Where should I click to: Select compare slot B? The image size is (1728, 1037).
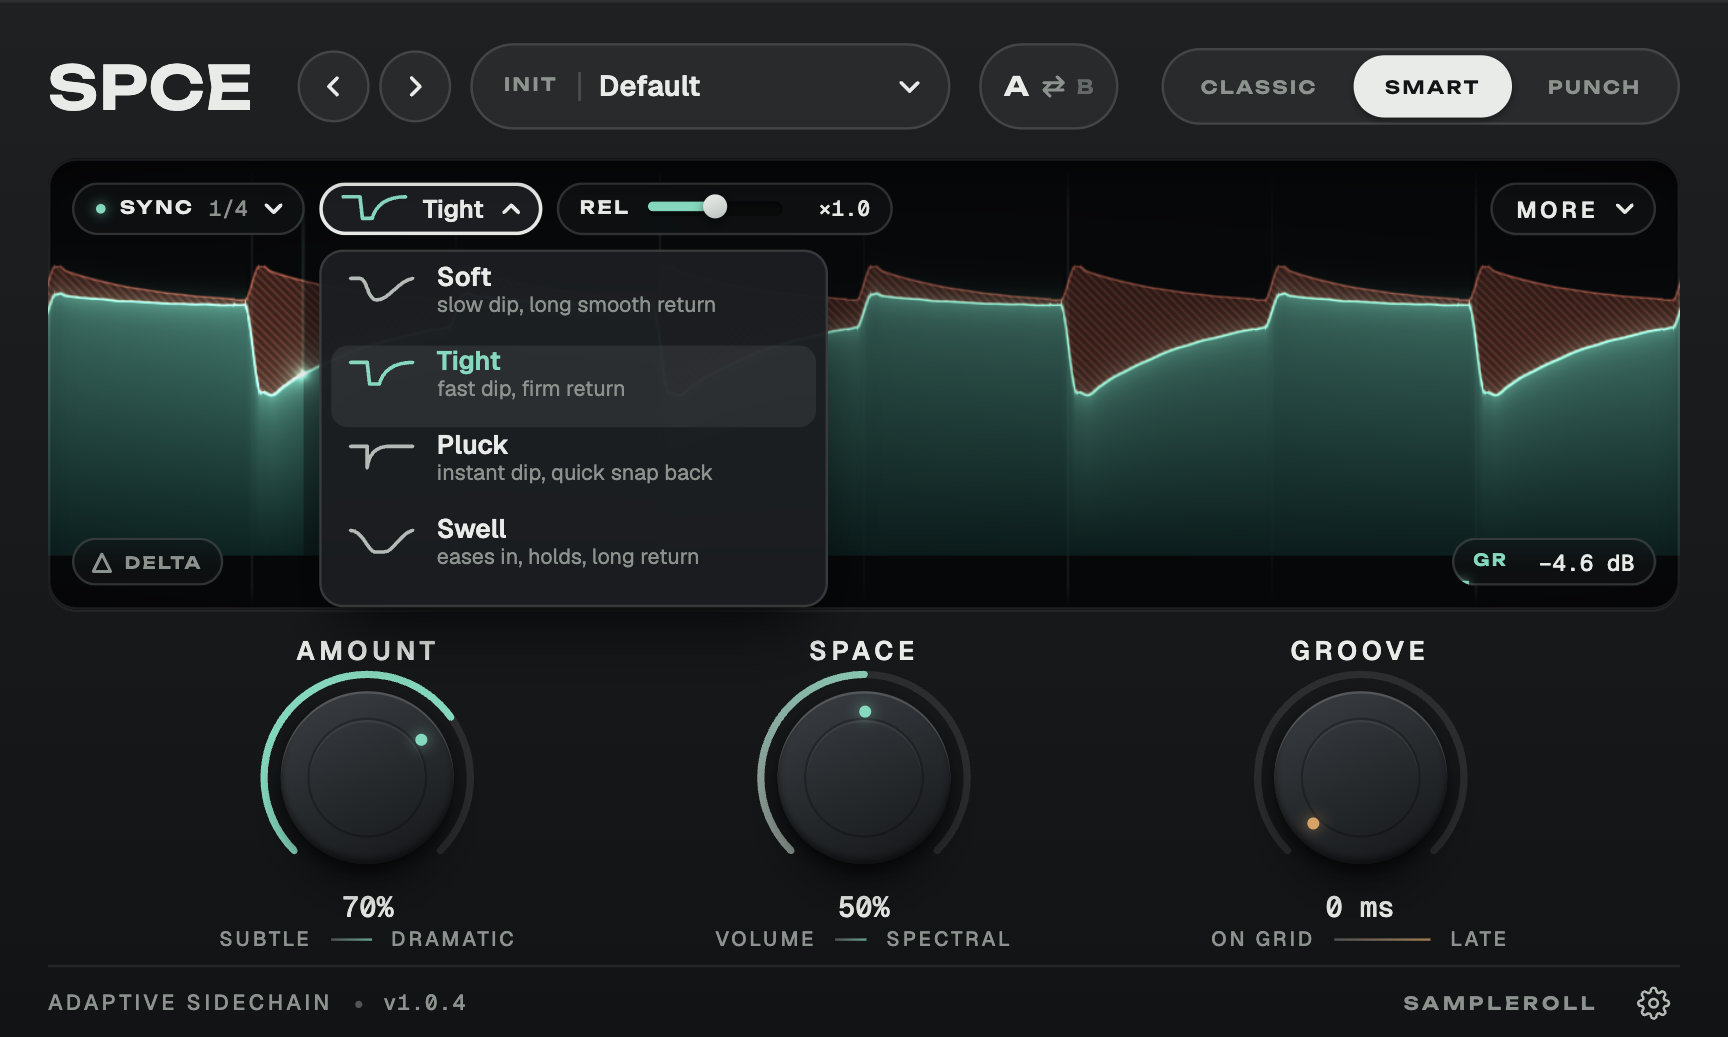[1085, 87]
